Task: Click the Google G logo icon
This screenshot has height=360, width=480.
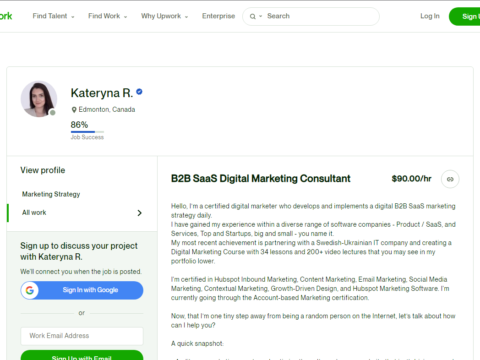Action: click(x=30, y=290)
